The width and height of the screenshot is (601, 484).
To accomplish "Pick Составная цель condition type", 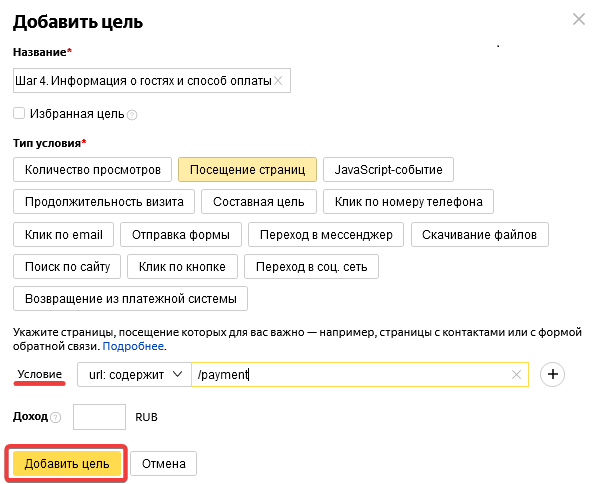I will 259,202.
